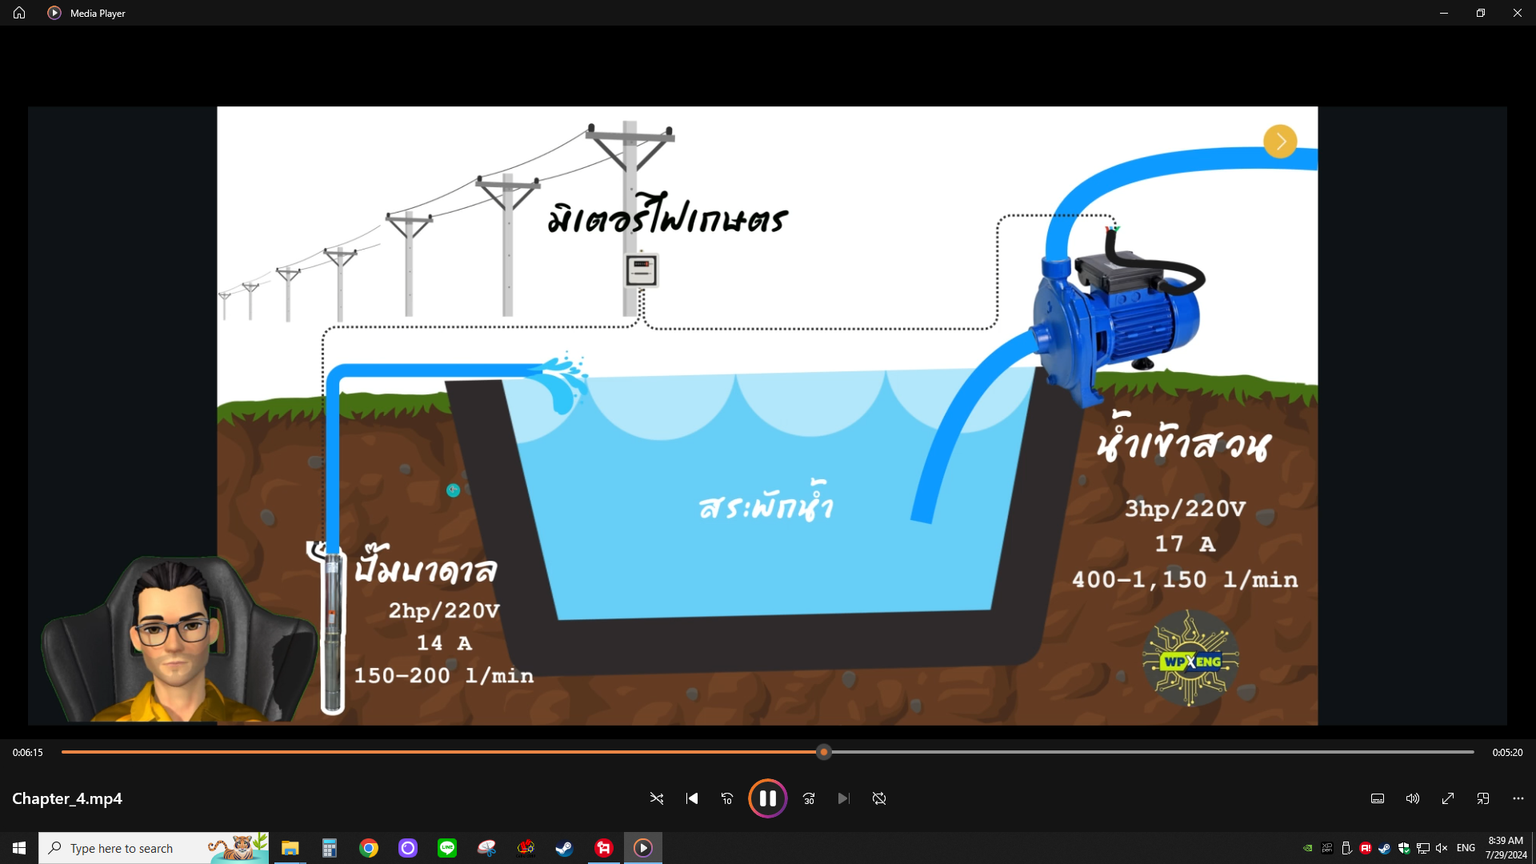Open the LINE app from taskbar
The image size is (1536, 864).
click(447, 848)
